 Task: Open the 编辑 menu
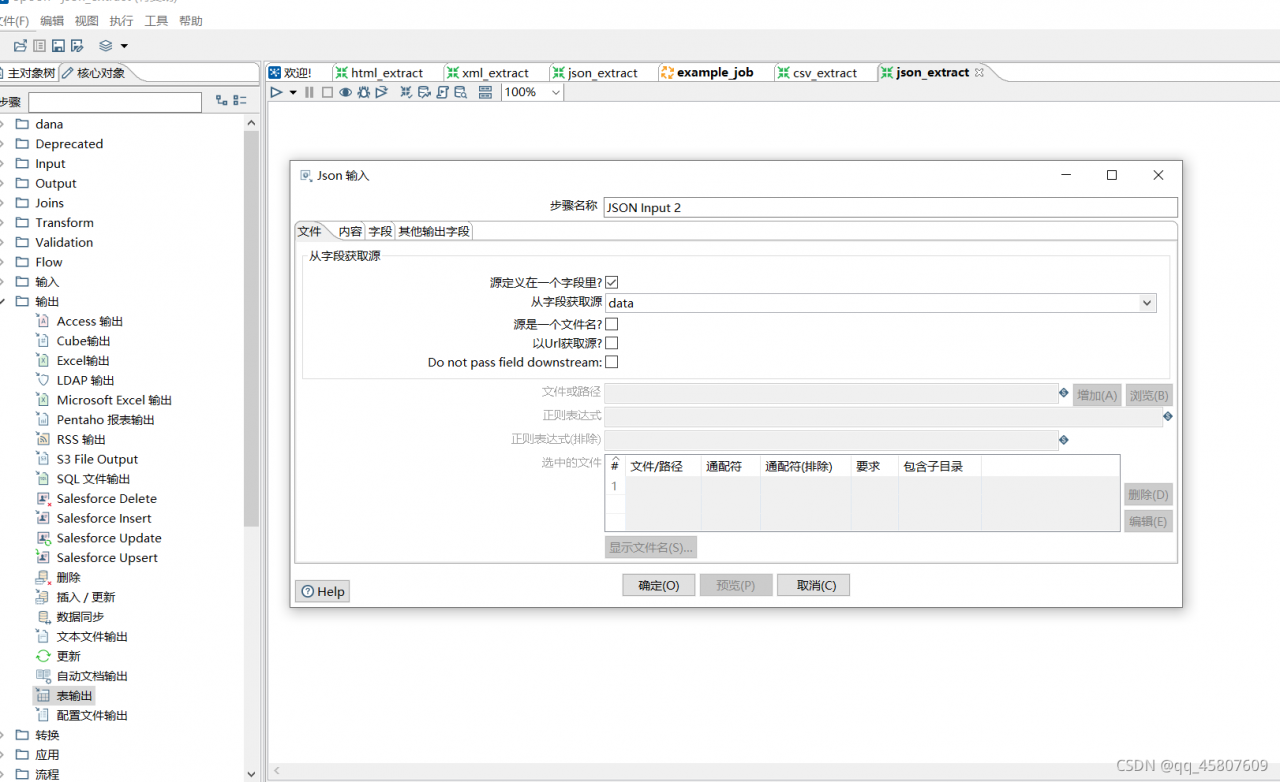click(x=52, y=21)
